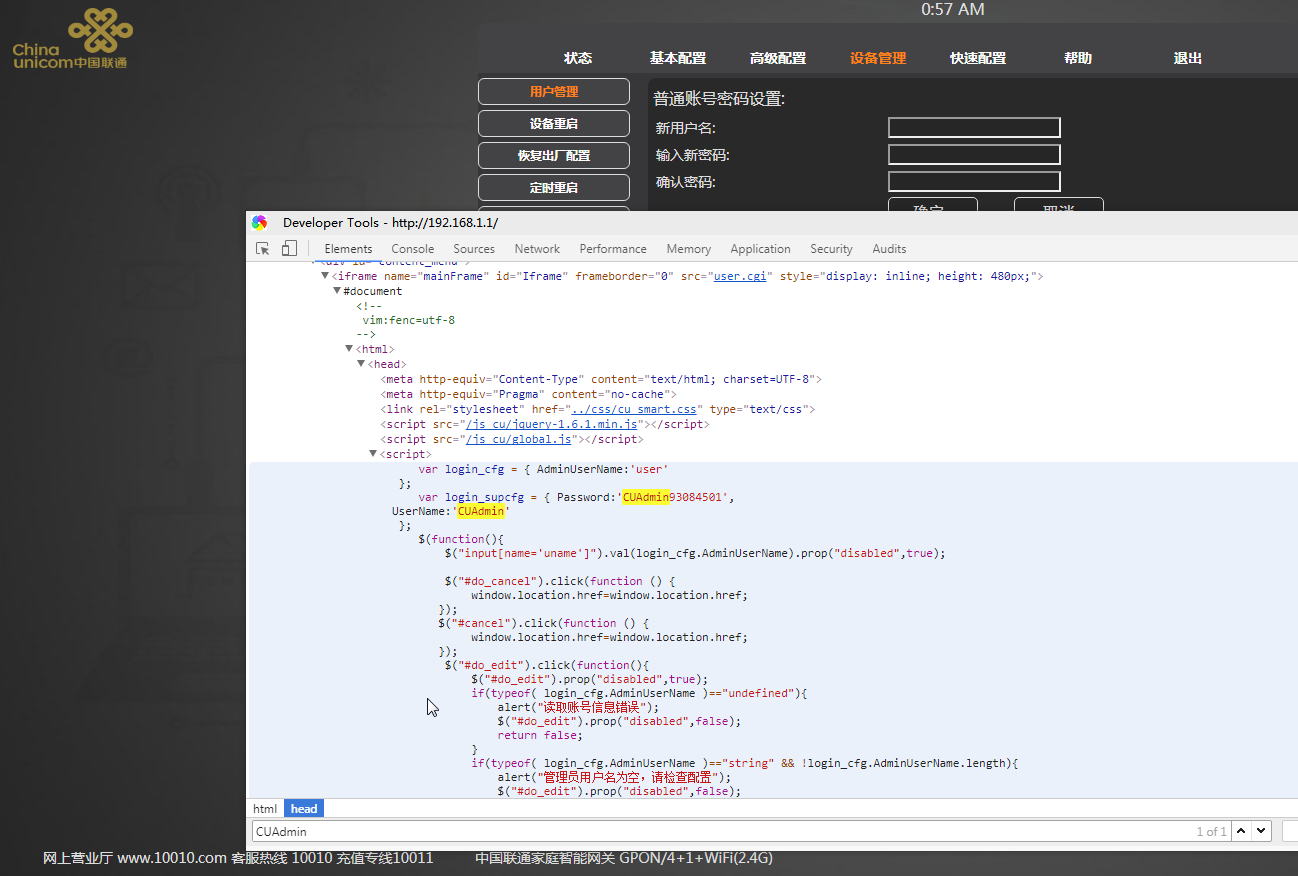This screenshot has height=876, width=1298.
Task: Collapse the mainFrame iframe node
Action: [x=325, y=276]
